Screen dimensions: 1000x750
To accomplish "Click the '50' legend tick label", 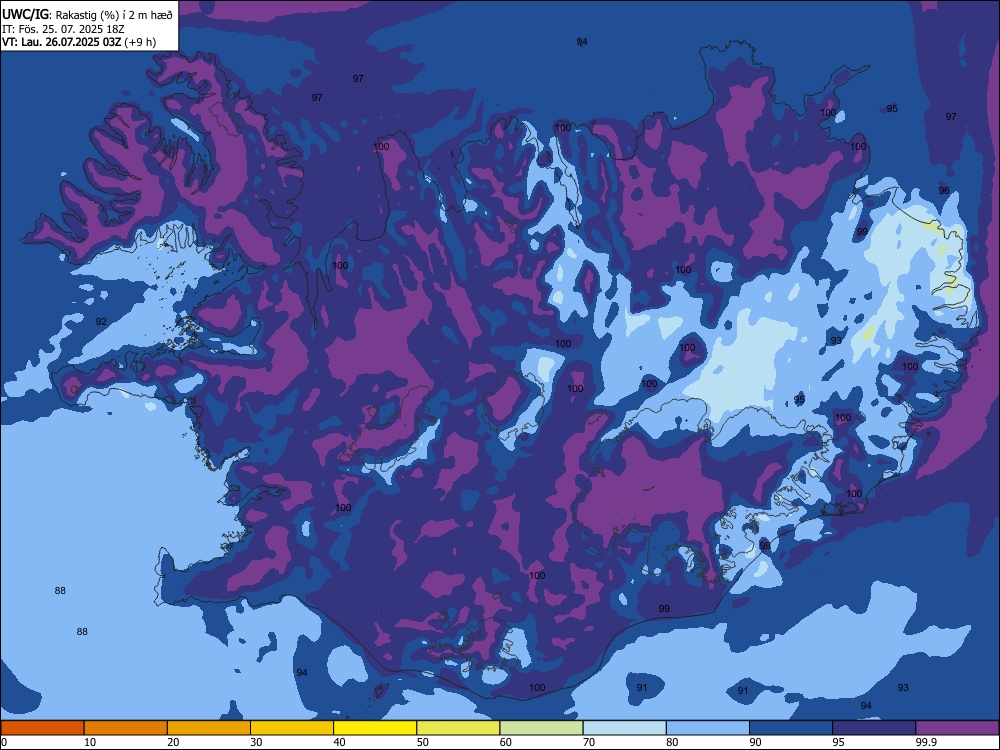I will [422, 742].
